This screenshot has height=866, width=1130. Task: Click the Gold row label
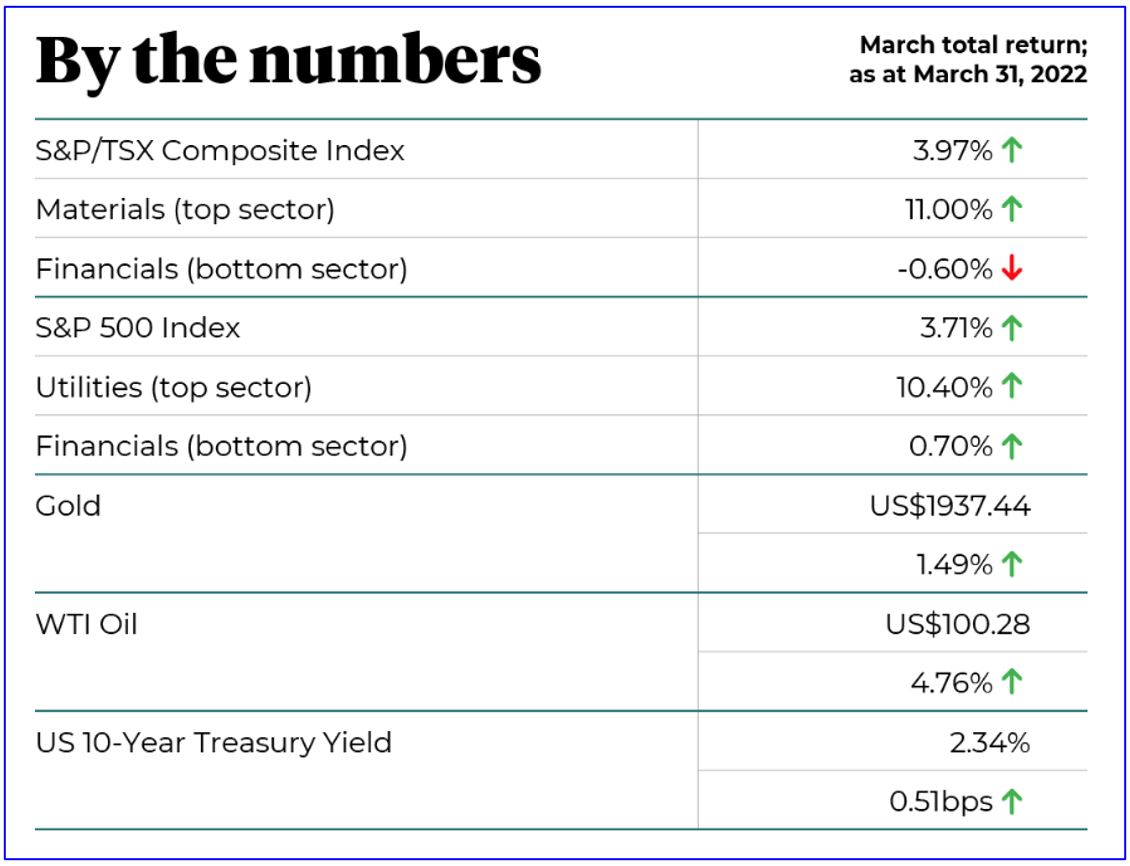[x=68, y=505]
